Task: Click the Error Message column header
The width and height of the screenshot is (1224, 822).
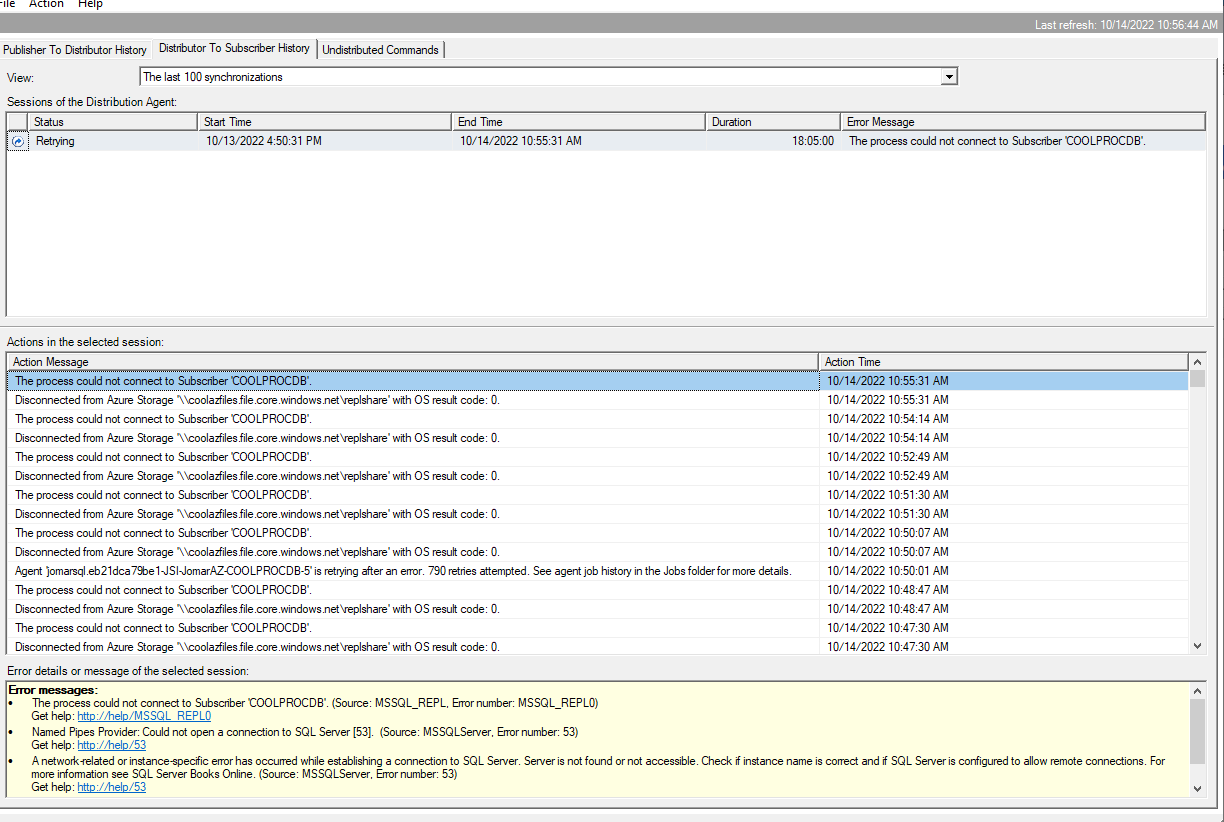Action: 1023,122
